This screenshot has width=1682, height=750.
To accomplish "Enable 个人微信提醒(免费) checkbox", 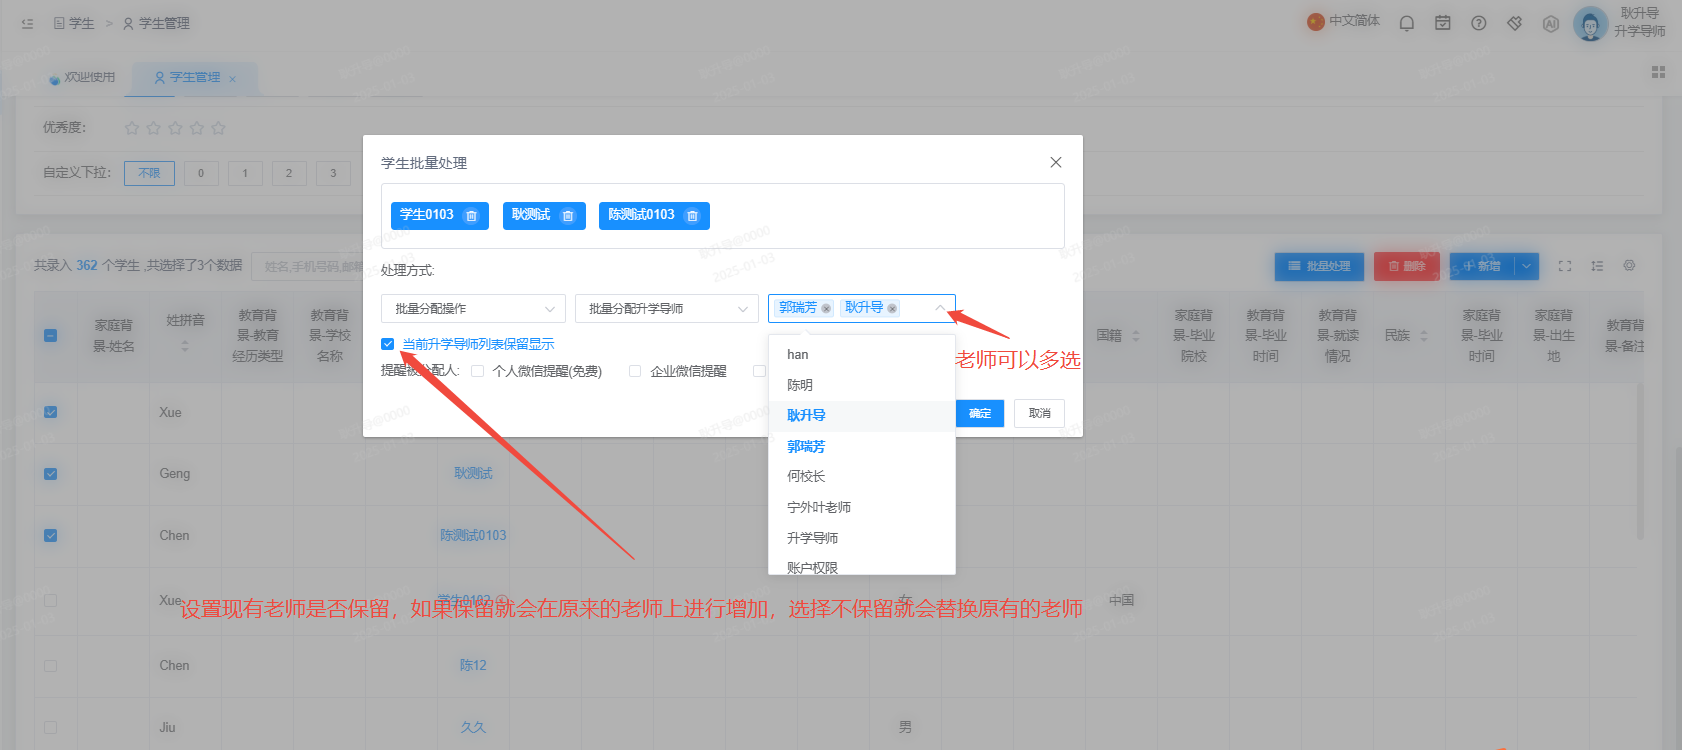I will click(478, 371).
